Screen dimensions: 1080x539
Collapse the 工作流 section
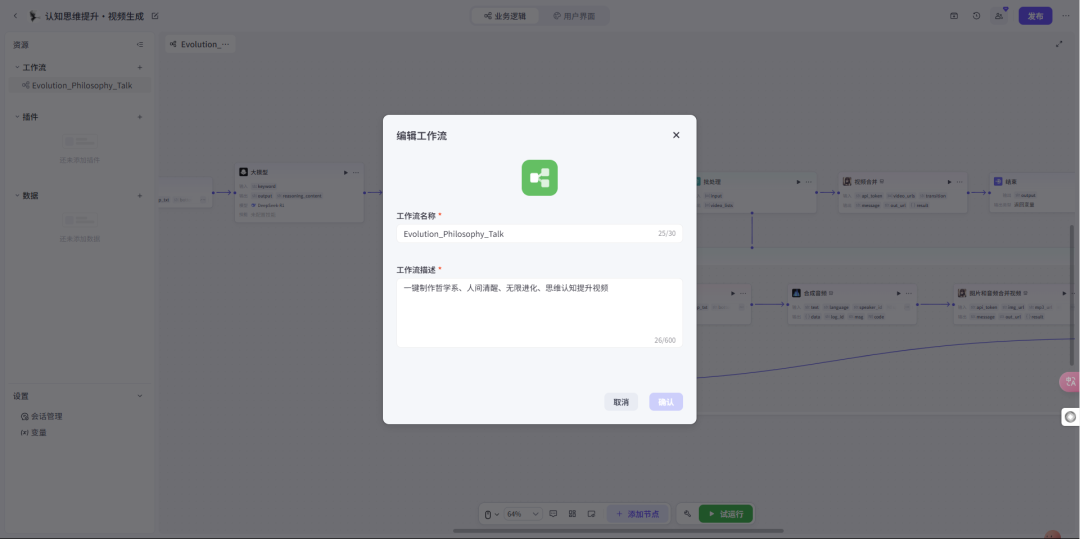pyautogui.click(x=17, y=67)
